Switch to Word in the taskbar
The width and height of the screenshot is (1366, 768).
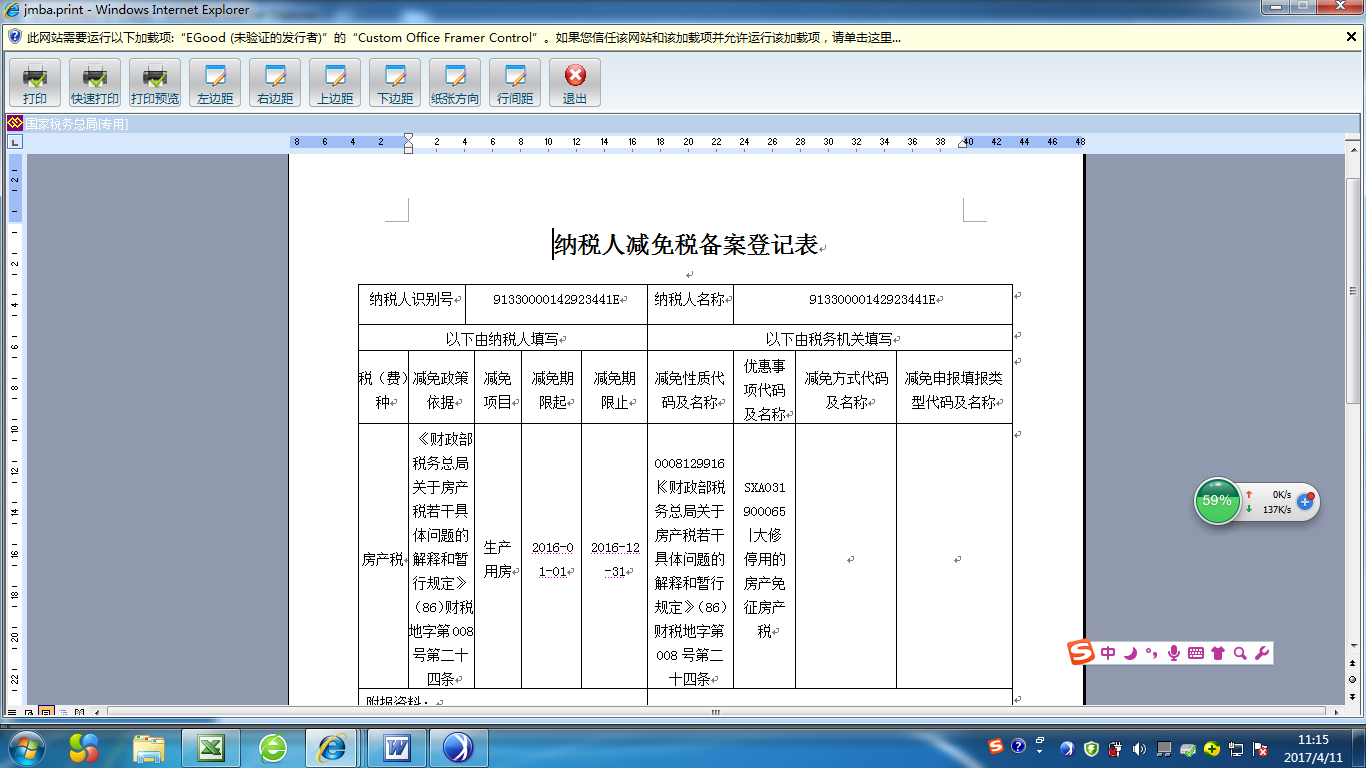pos(397,748)
